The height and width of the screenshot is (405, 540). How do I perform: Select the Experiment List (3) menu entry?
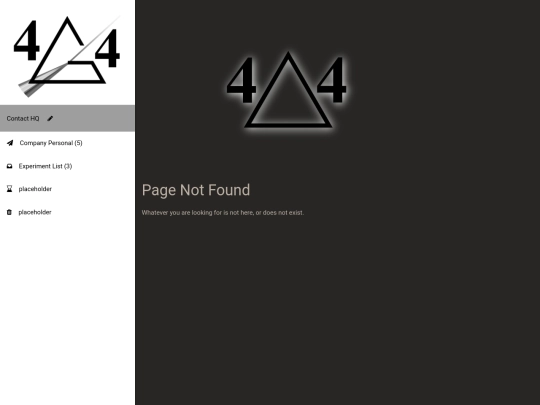pos(68,166)
